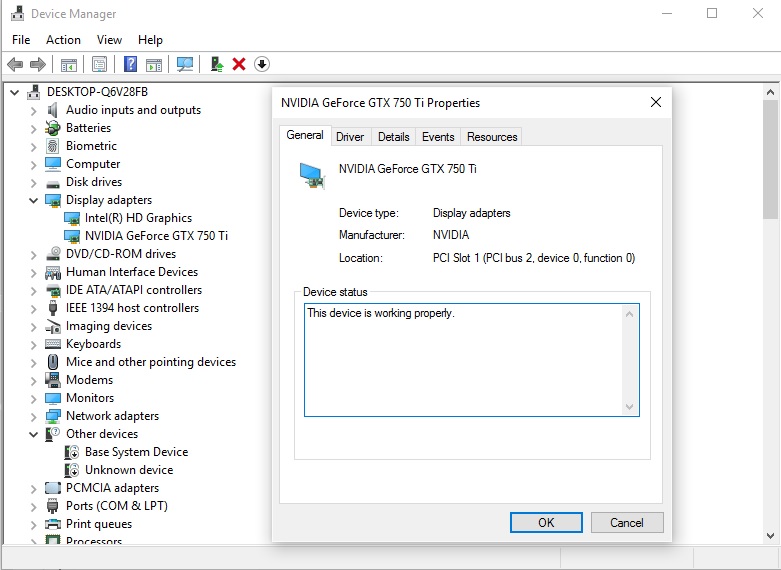Viewport: 781px width, 570px height.
Task: Click OK in the Properties dialog
Action: coord(546,523)
